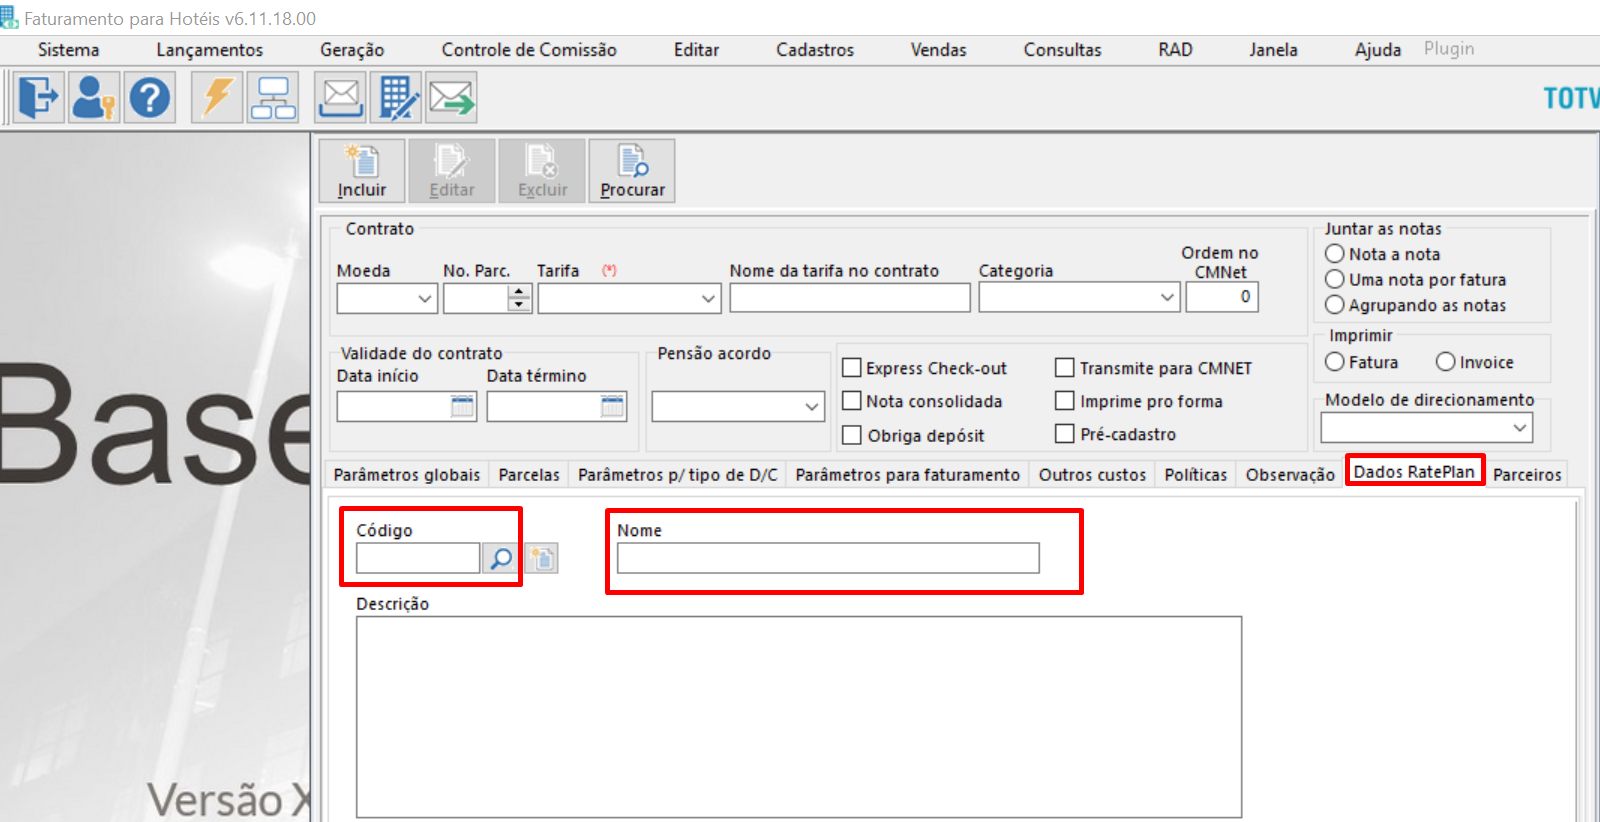Click the envelope mail toolbar icon
The image size is (1600, 822).
tap(341, 98)
